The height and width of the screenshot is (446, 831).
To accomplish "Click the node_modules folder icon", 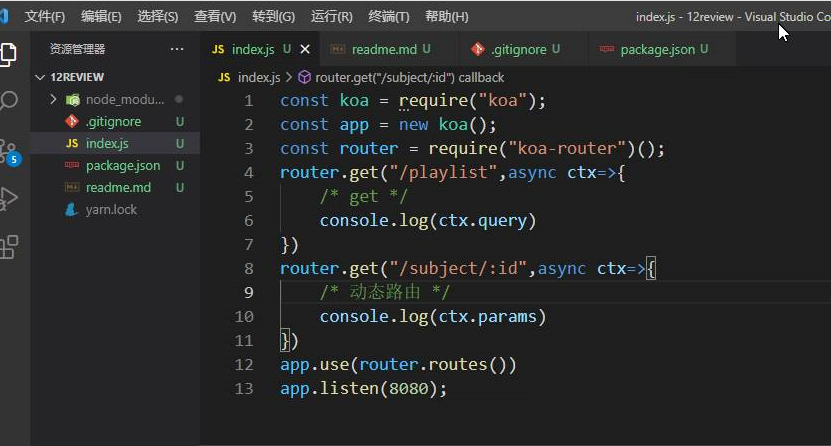I will (x=73, y=100).
